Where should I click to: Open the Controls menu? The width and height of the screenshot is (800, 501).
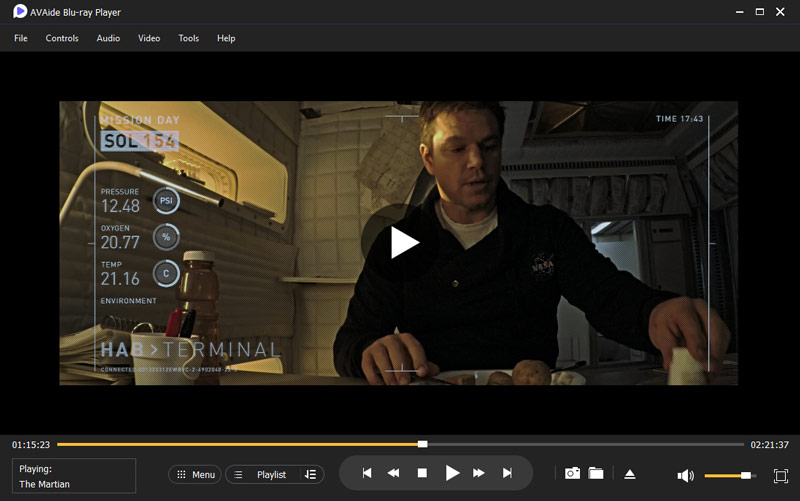coord(62,38)
